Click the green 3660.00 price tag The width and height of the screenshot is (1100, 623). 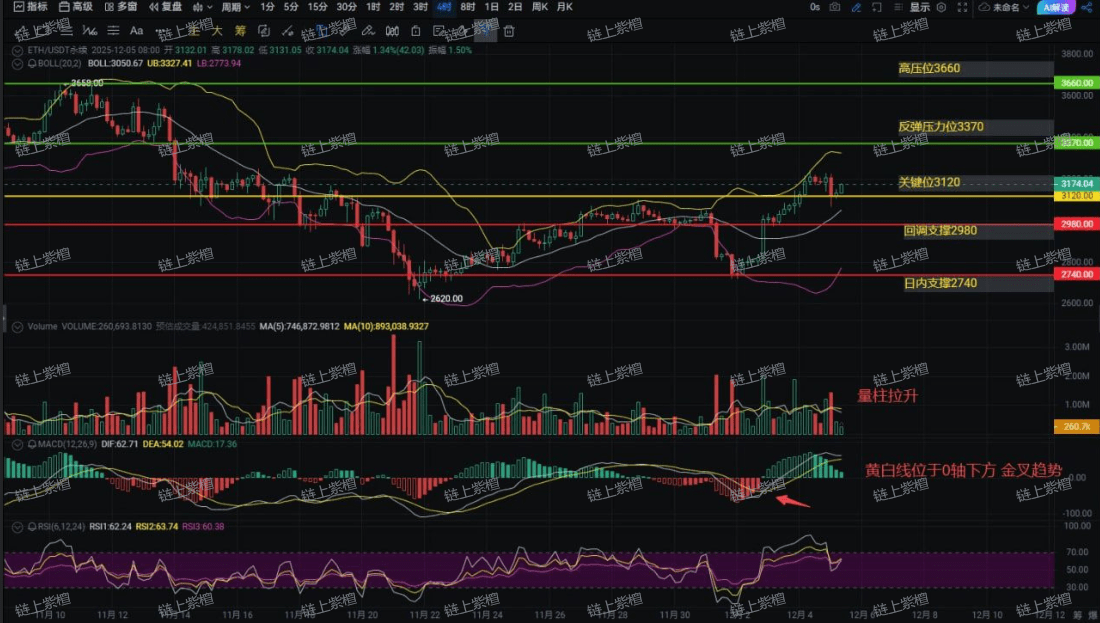pyautogui.click(x=1076, y=83)
